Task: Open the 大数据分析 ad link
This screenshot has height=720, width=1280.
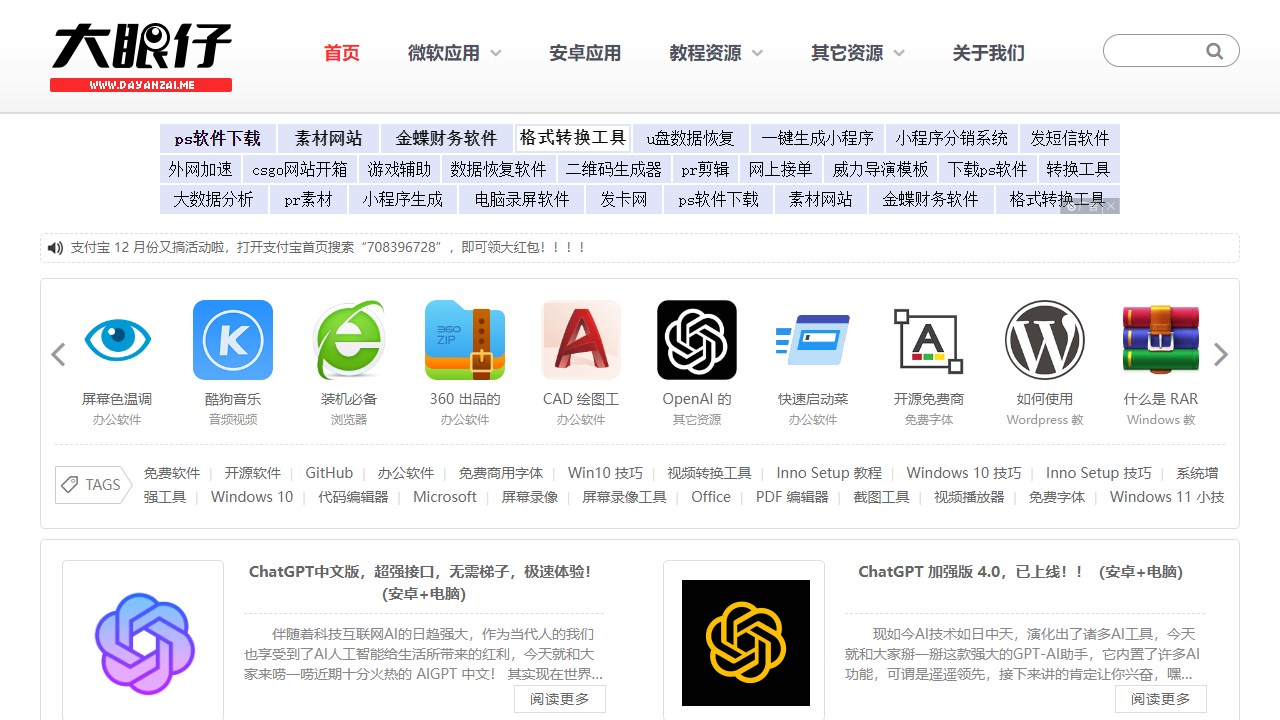Action: (x=213, y=199)
